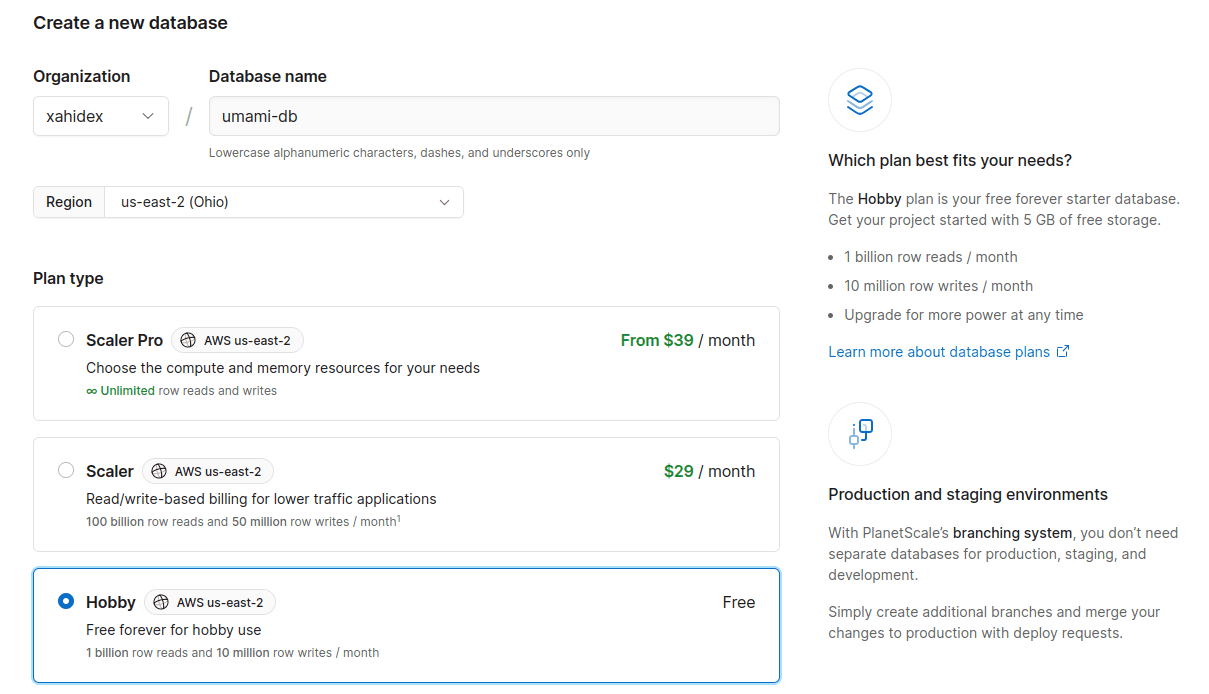Image resolution: width=1209 pixels, height=694 pixels.
Task: Click the AWS us-east-2 badge on Scaler Pro
Action: [x=237, y=340]
